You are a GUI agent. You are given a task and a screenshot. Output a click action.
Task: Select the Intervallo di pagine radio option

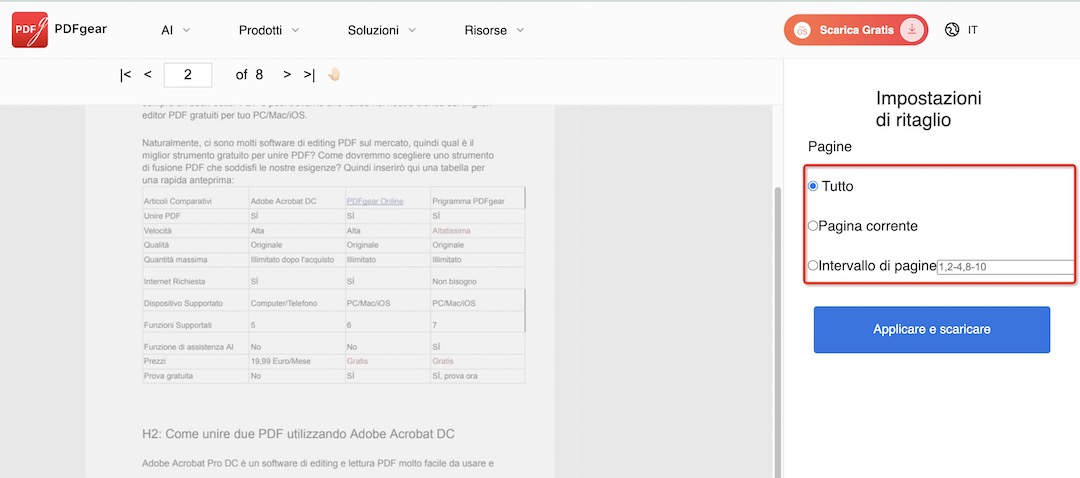pos(813,266)
